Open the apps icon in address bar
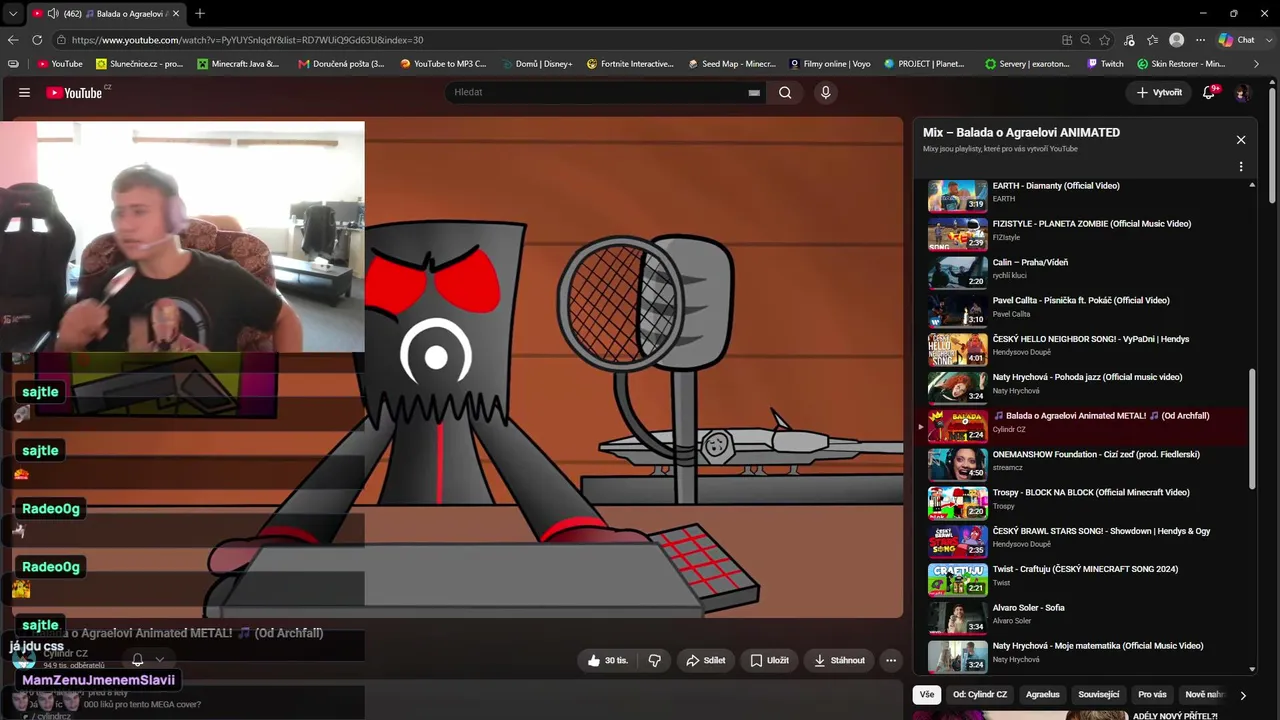This screenshot has width=1280, height=720. 1067,40
